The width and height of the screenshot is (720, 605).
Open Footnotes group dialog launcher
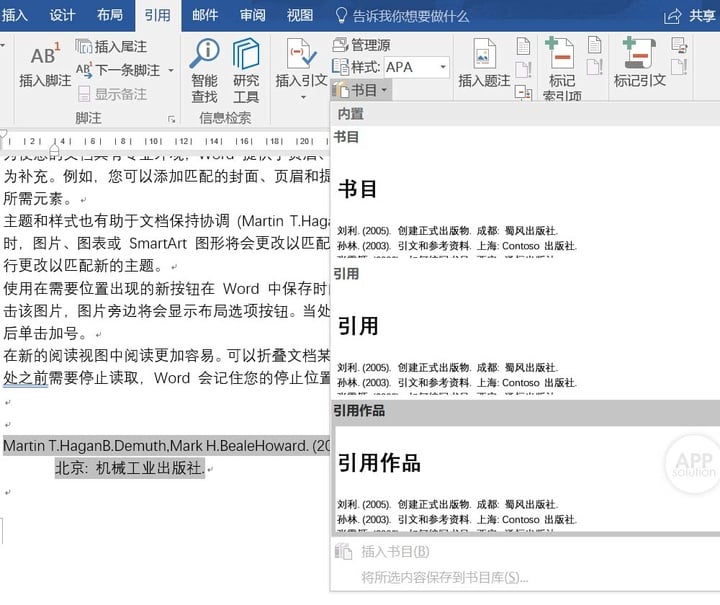pyautogui.click(x=171, y=119)
